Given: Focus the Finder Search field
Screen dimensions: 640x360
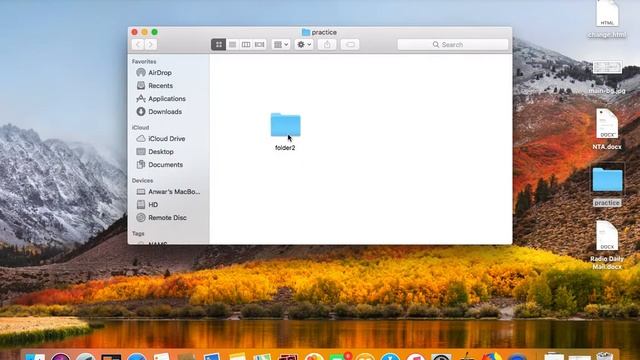Looking at the screenshot, I should [x=453, y=44].
